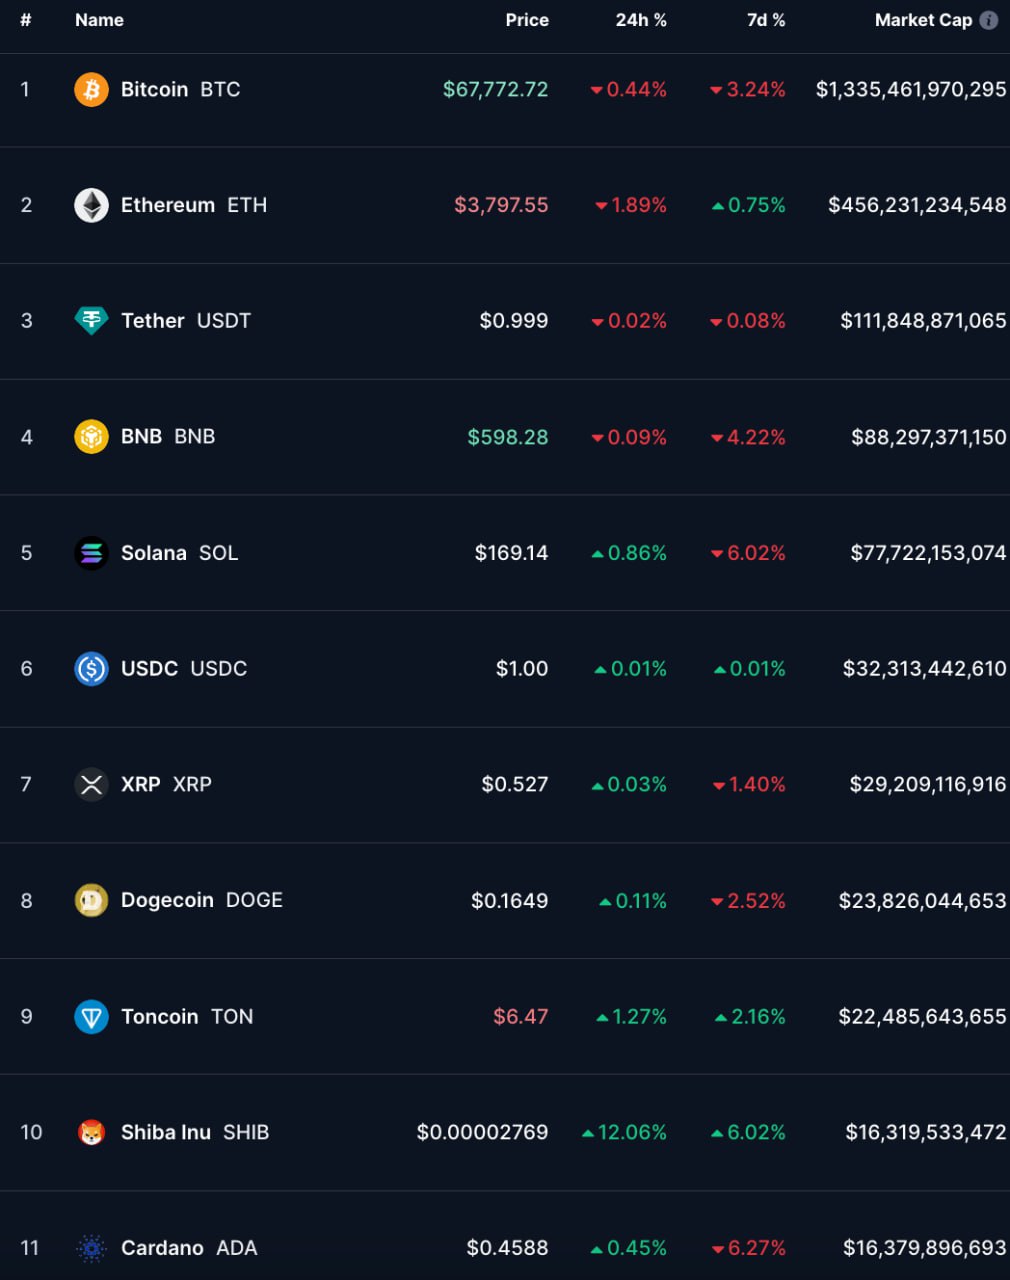Open the Market Cap info icon

pyautogui.click(x=989, y=20)
